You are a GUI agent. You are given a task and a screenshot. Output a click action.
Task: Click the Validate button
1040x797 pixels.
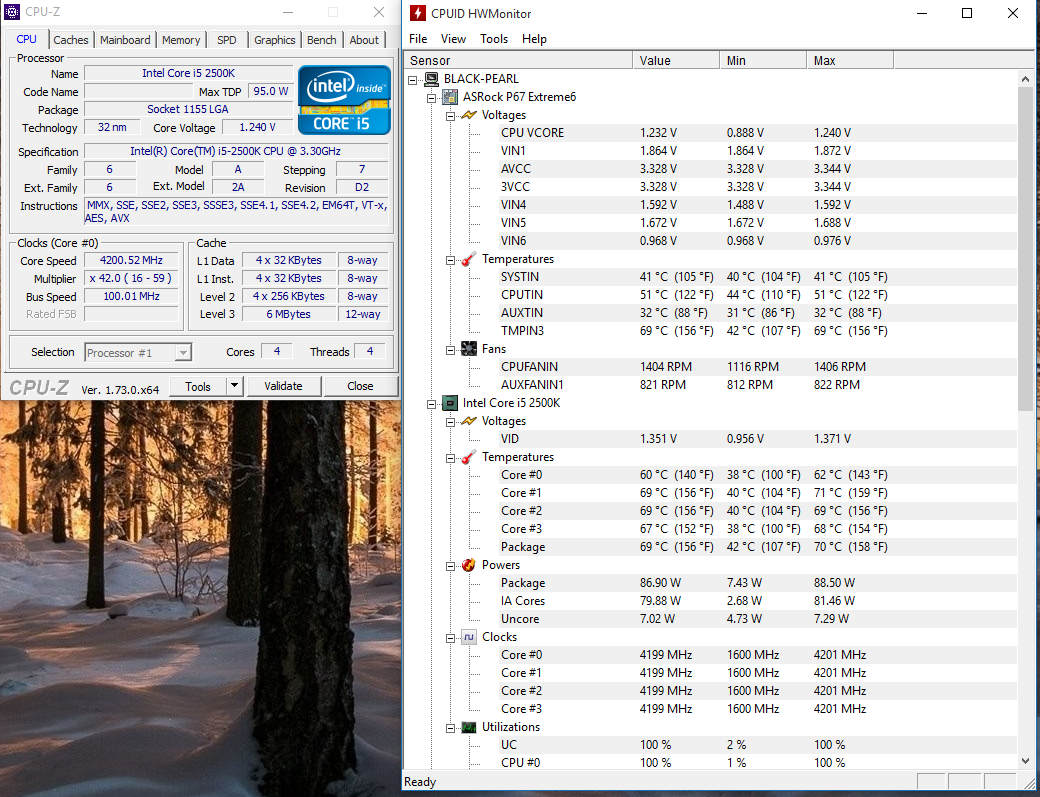283,386
